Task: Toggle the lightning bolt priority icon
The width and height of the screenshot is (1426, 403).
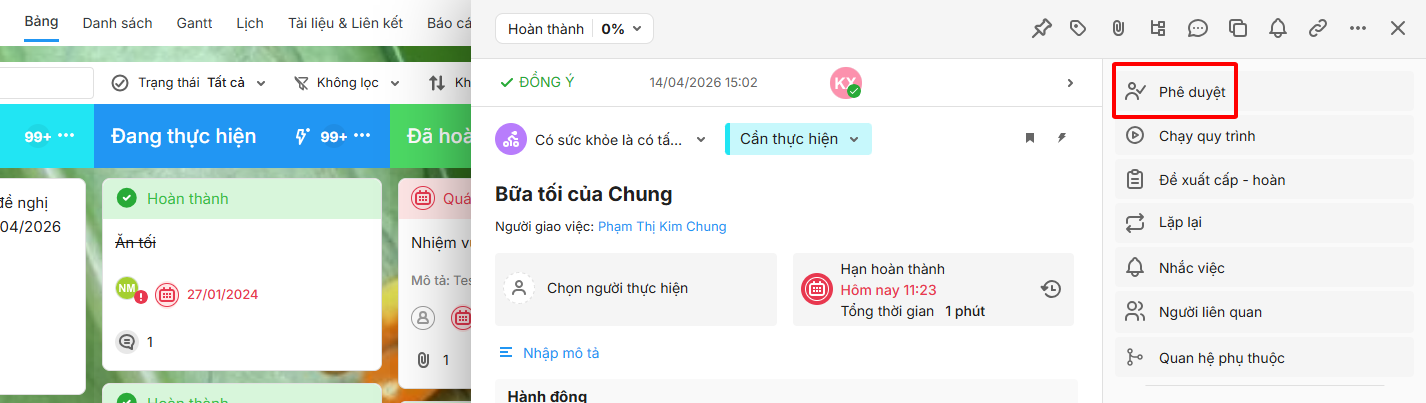Action: click(1061, 138)
